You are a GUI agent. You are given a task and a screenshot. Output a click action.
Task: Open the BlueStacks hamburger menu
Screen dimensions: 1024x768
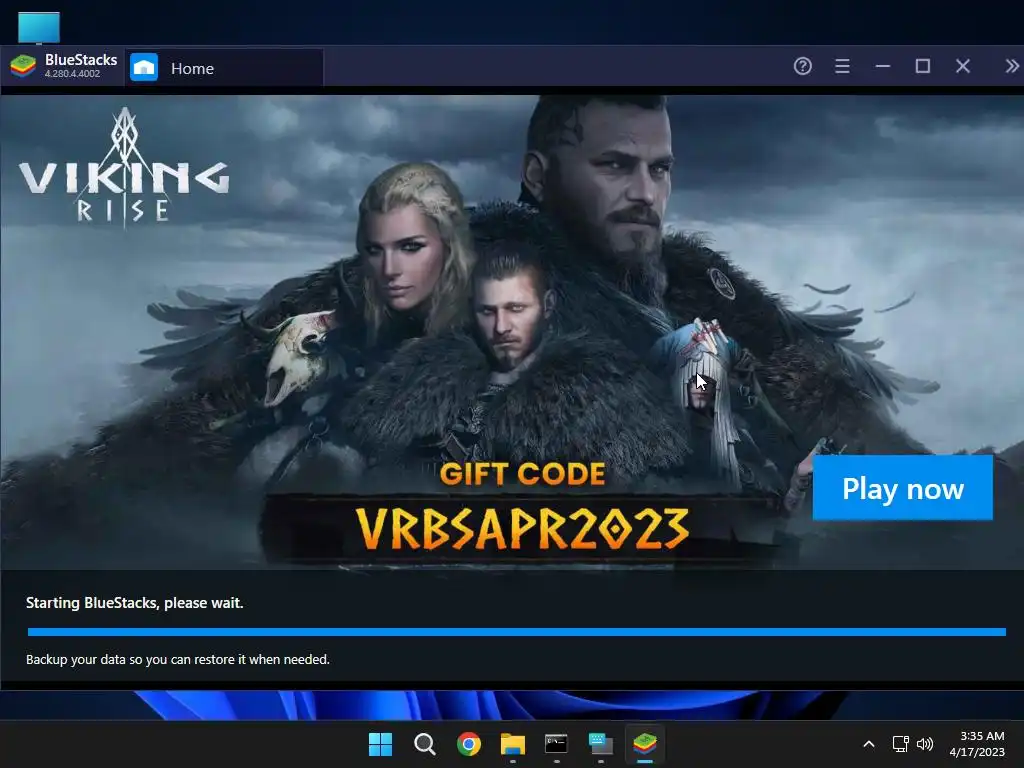pyautogui.click(x=842, y=66)
